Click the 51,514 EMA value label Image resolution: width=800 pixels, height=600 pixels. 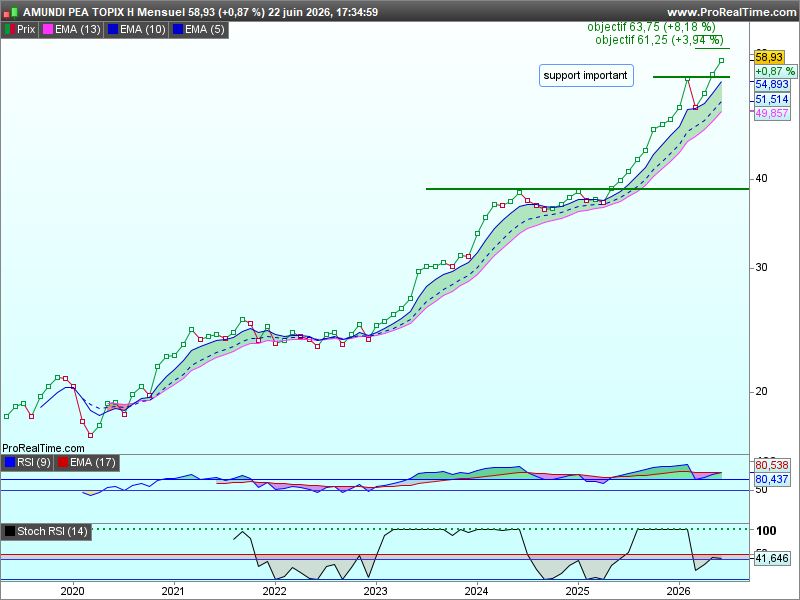tap(772, 99)
